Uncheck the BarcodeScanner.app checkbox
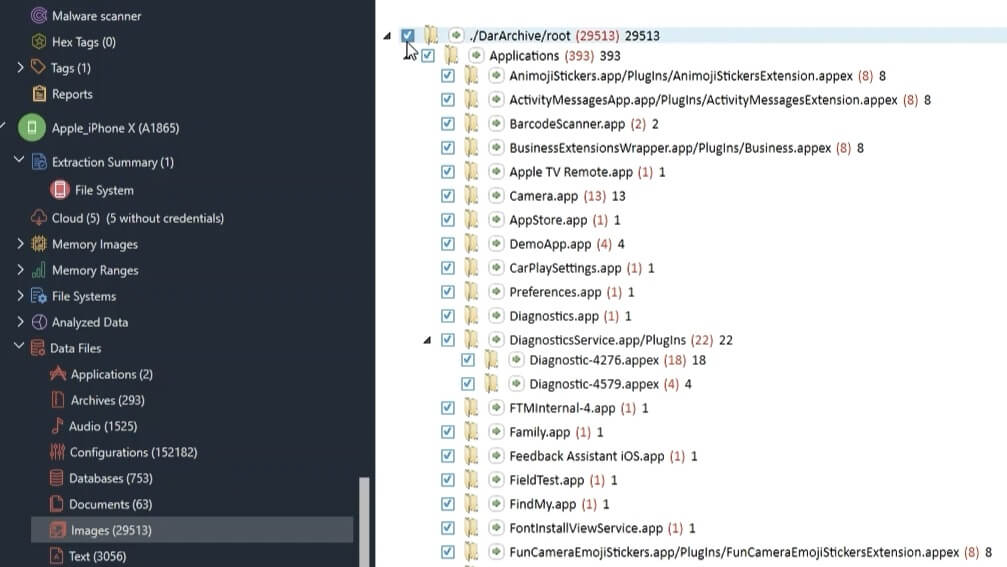The height and width of the screenshot is (567, 1007). [448, 124]
